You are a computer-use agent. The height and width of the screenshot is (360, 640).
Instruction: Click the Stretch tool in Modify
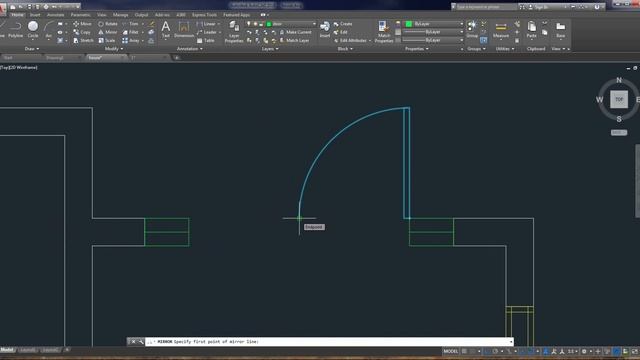(x=84, y=40)
